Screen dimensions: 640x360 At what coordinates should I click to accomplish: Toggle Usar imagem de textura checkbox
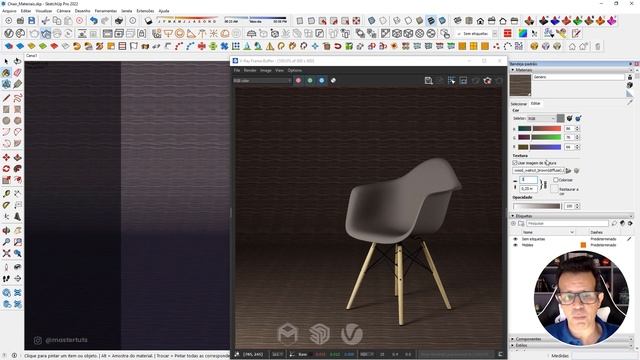515,162
